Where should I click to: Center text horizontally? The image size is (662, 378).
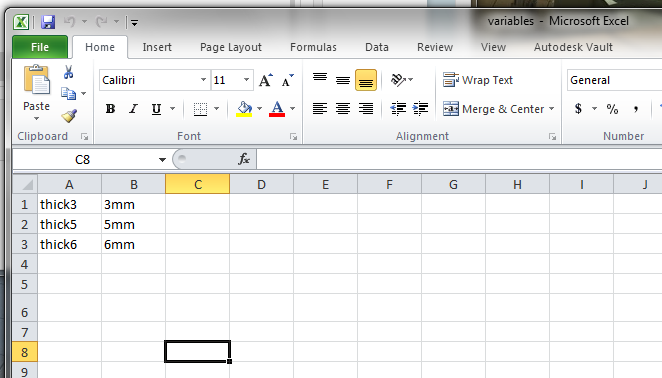[x=343, y=109]
